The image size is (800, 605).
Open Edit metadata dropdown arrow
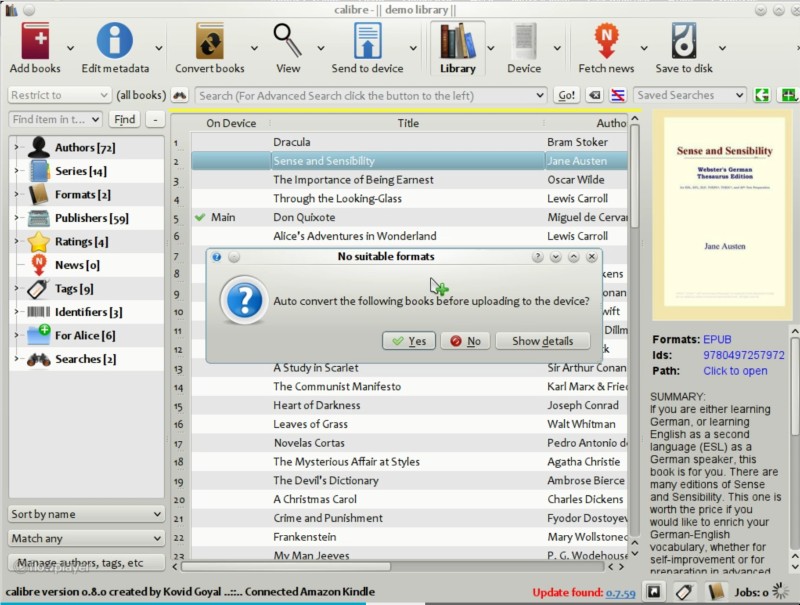coord(159,48)
